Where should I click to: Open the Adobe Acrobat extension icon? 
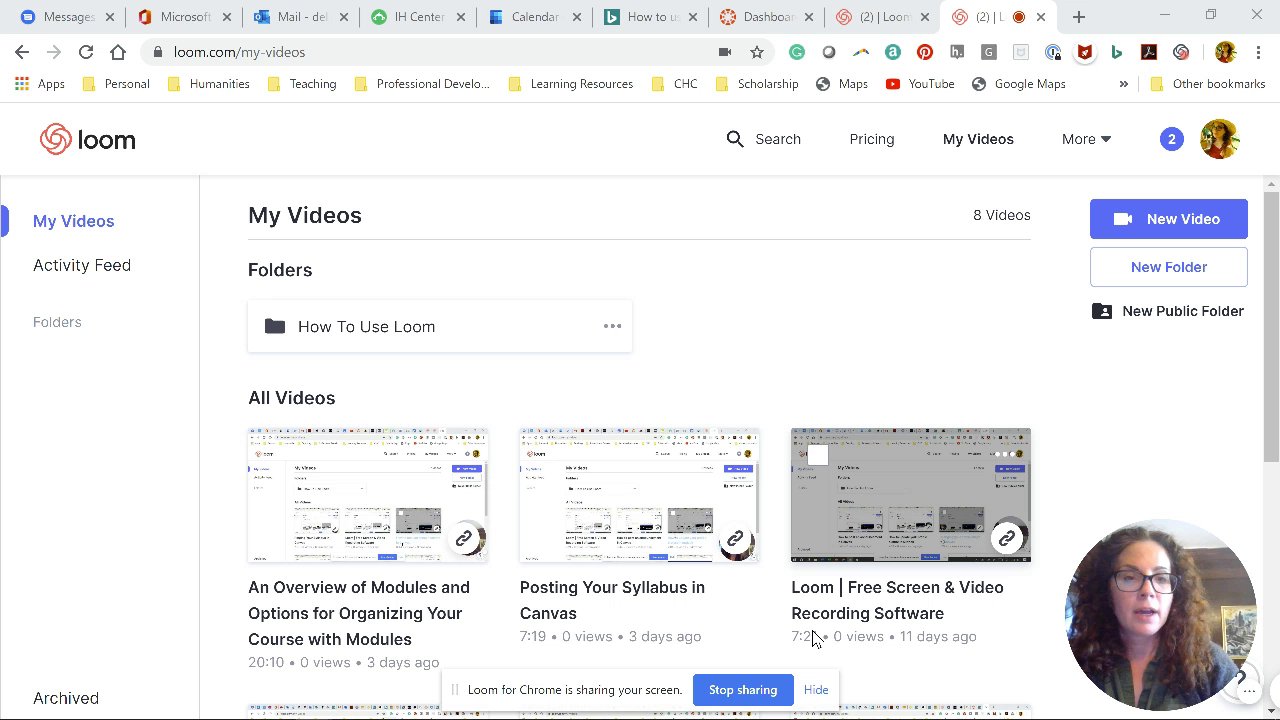point(1148,52)
